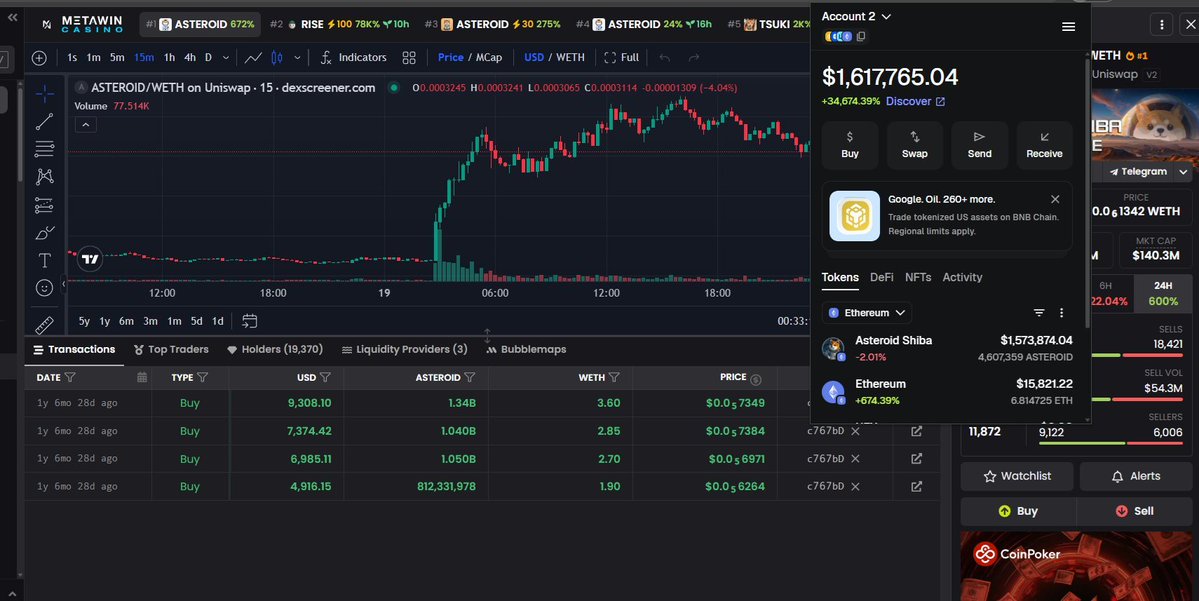Select the crosshair tool in the drawing toolbar
Screen dimensions: 1199x601
pos(42,93)
